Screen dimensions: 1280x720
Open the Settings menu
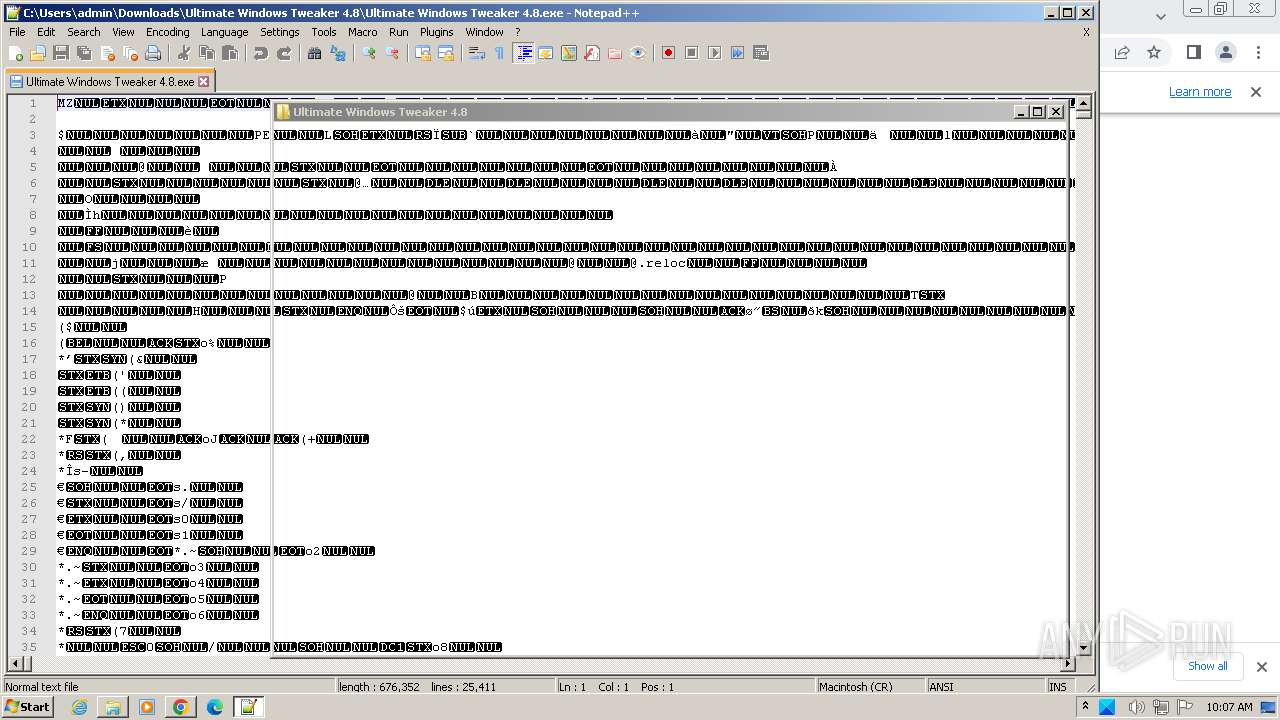coord(279,32)
